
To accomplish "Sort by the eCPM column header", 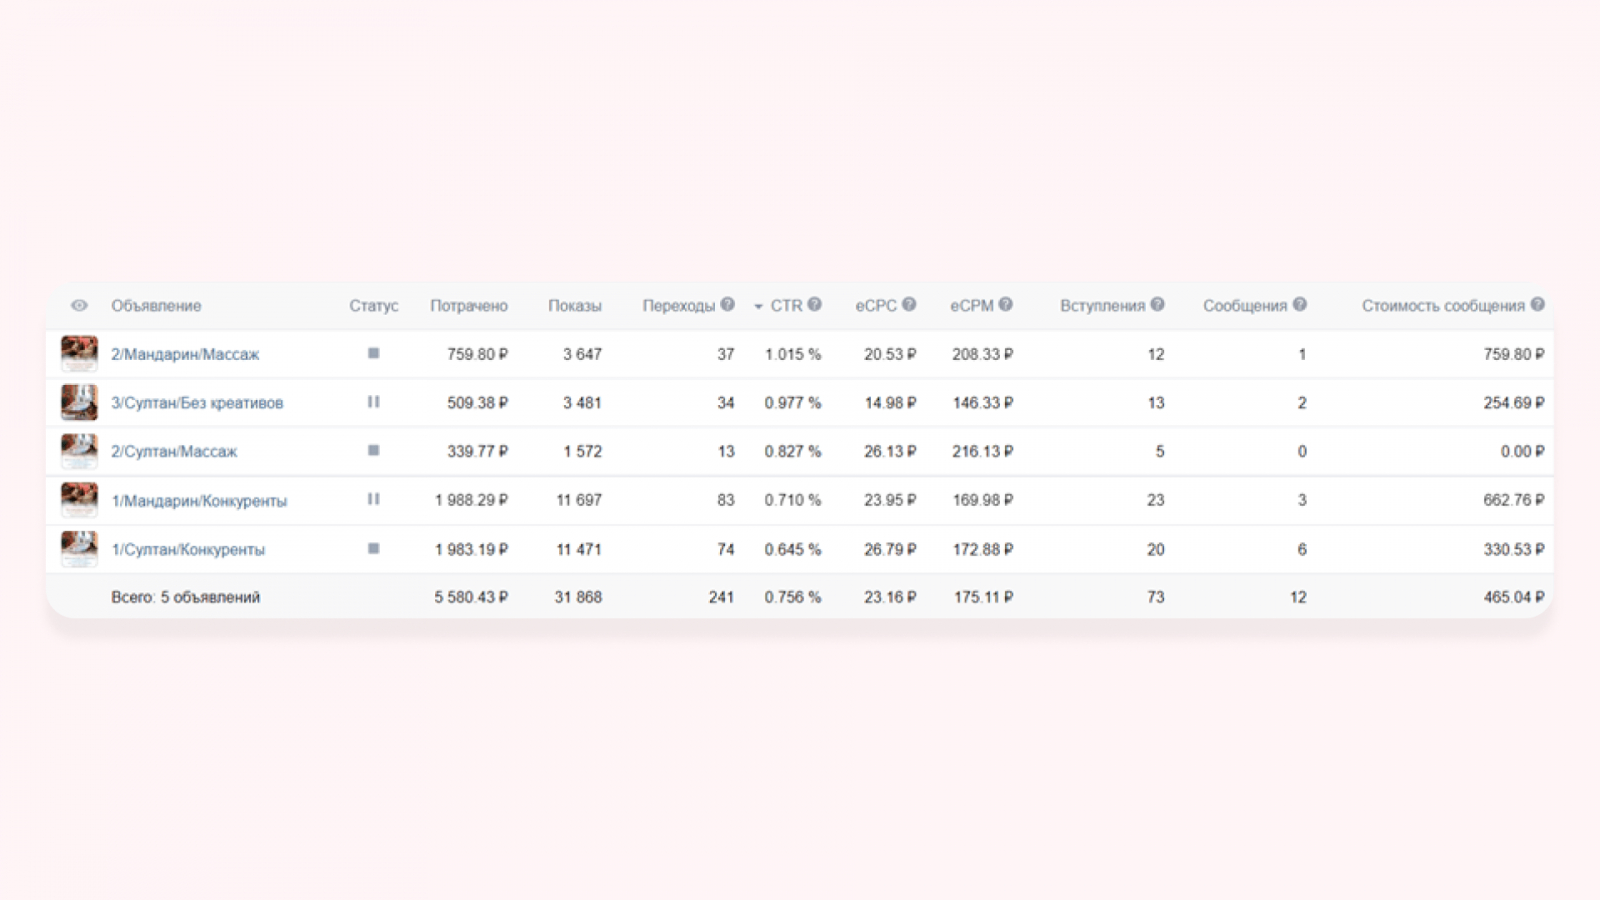I will tap(972, 306).
